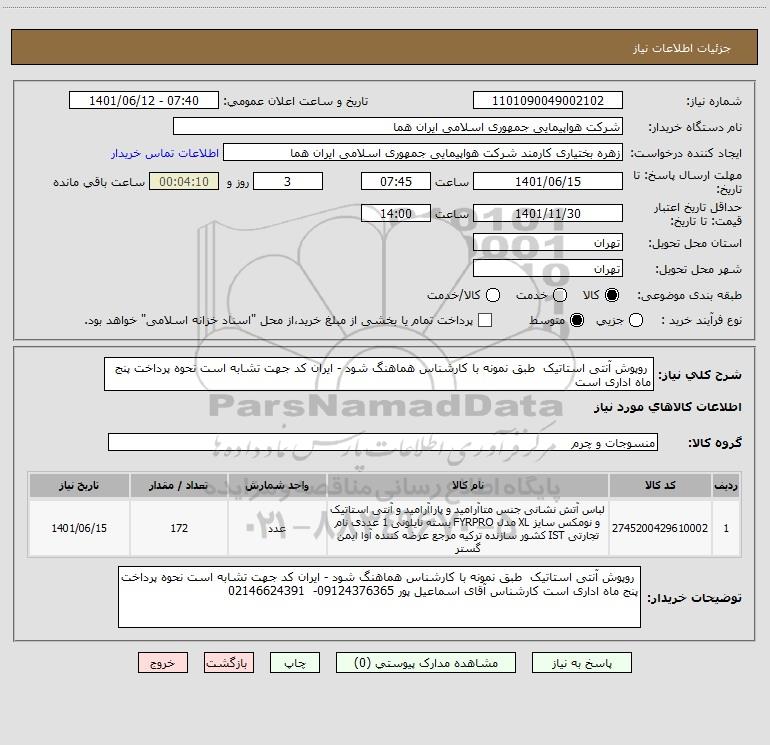The image size is (770, 745).
Task: Click the مشاهده مدارک پیوستی (0) button
Action: (x=426, y=663)
